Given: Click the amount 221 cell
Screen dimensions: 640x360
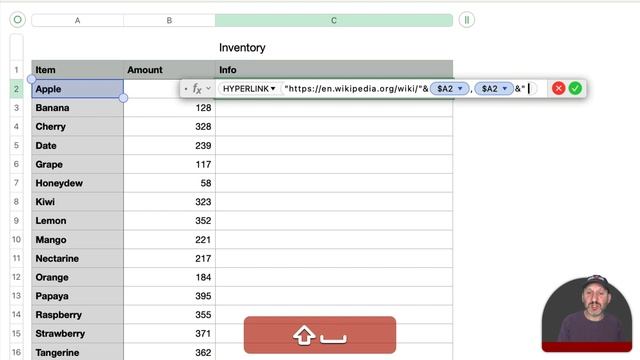Looking at the screenshot, I should coord(169,240).
